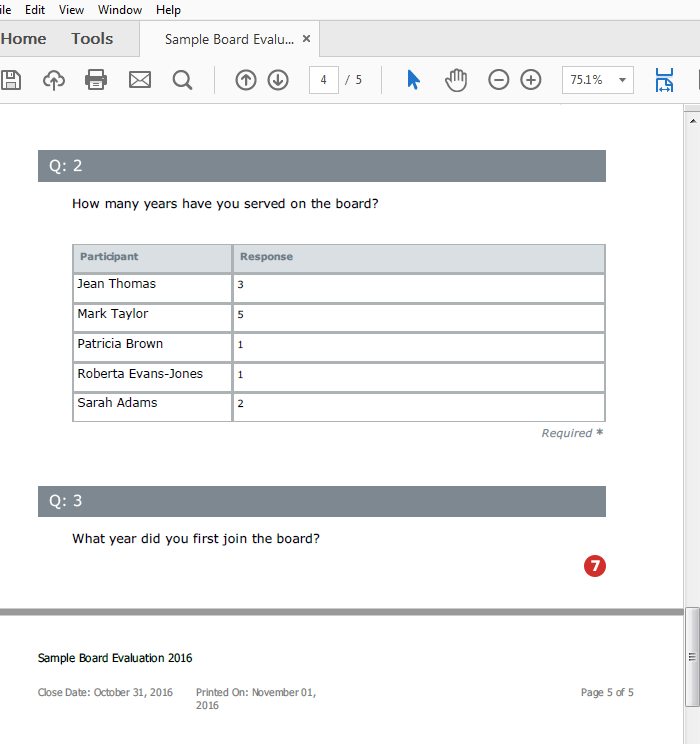700x744 pixels.
Task: Click the Save file icon
Action: [x=9, y=80]
